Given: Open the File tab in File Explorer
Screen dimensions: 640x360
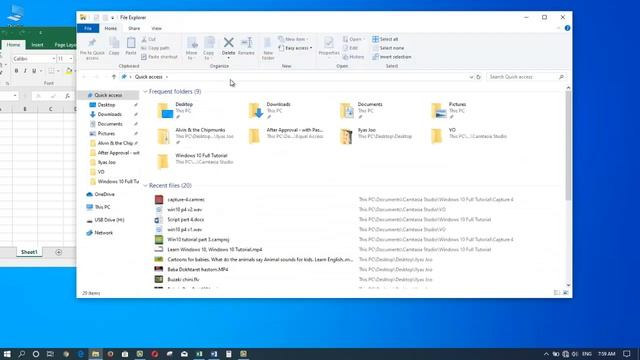Looking at the screenshot, I should (88, 29).
